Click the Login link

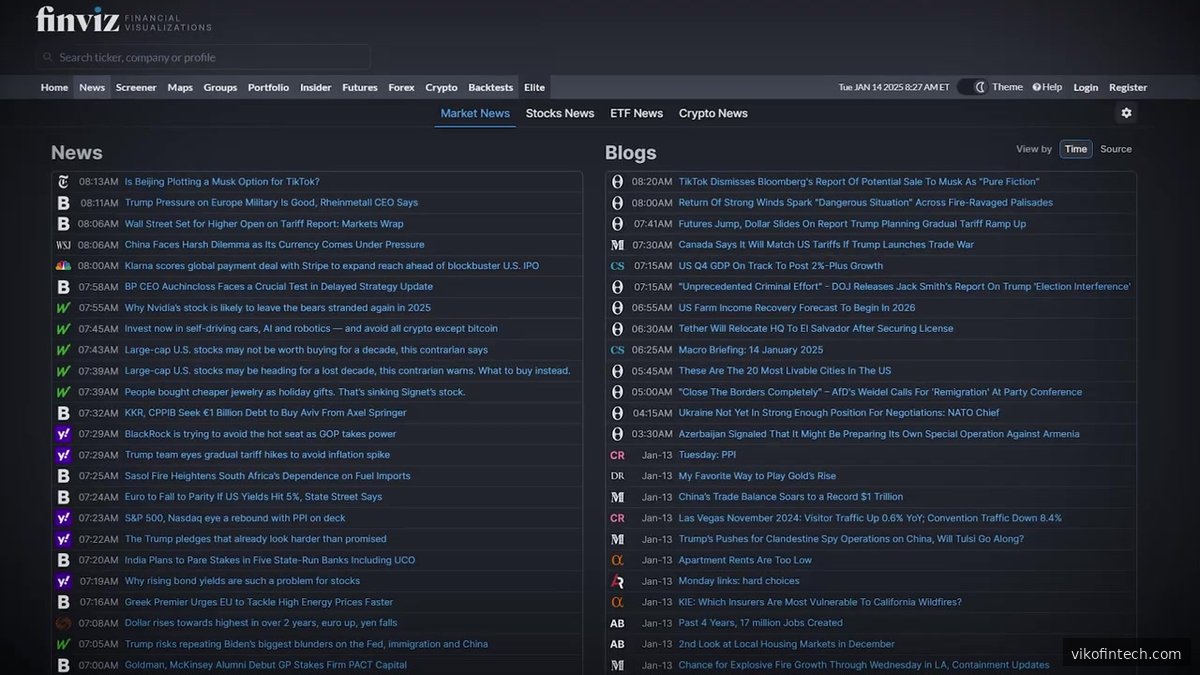click(1085, 87)
